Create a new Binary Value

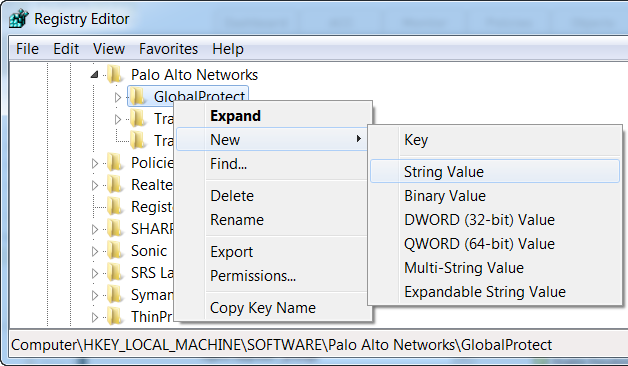(495, 196)
